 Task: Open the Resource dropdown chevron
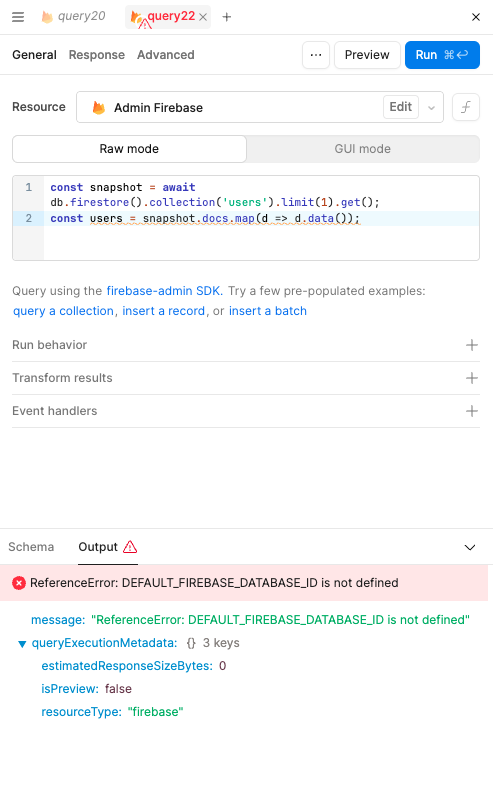coord(431,107)
